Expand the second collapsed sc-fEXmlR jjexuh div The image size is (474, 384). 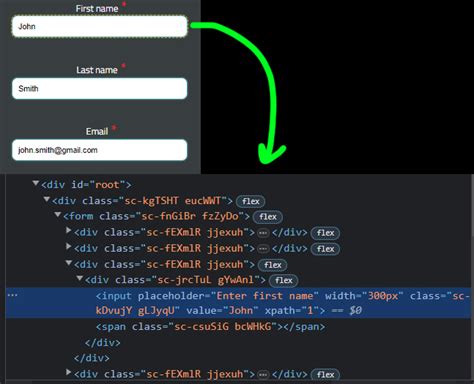tap(68, 246)
